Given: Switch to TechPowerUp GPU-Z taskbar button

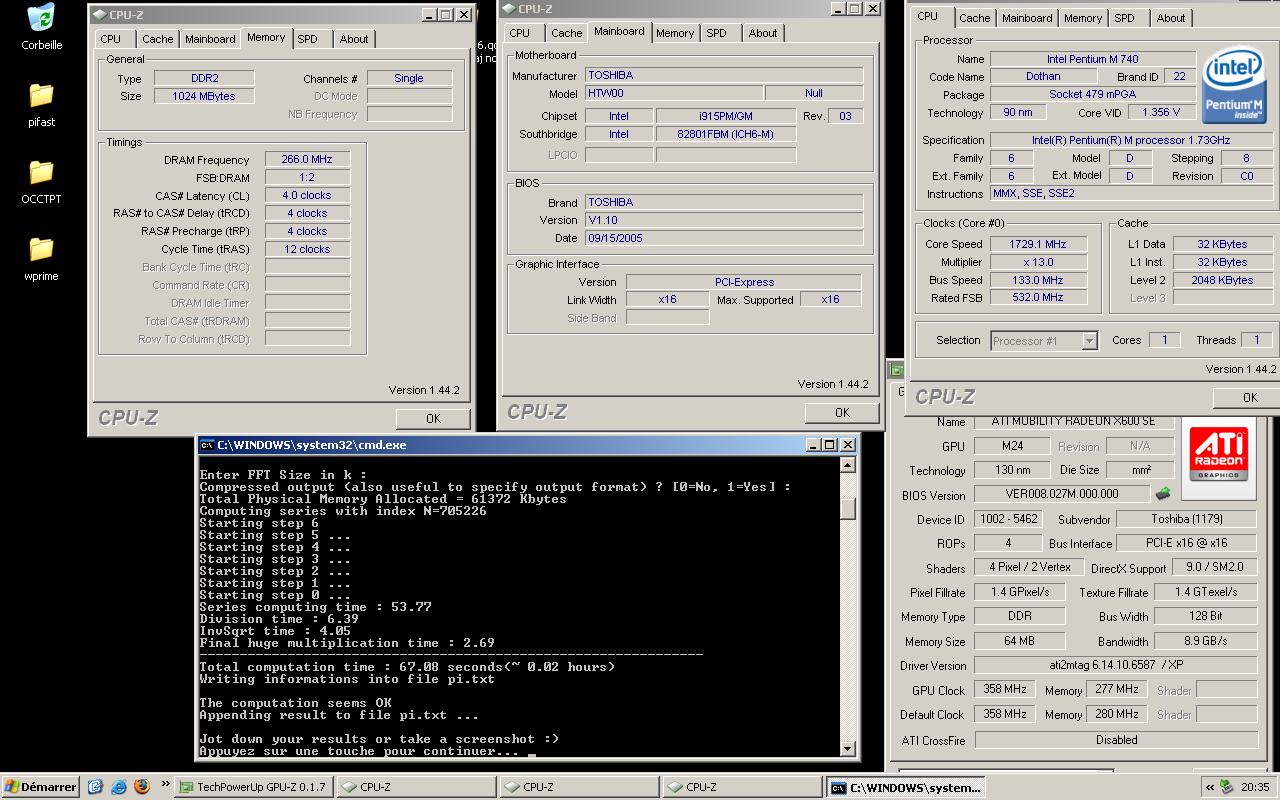Looking at the screenshot, I should (x=254, y=787).
